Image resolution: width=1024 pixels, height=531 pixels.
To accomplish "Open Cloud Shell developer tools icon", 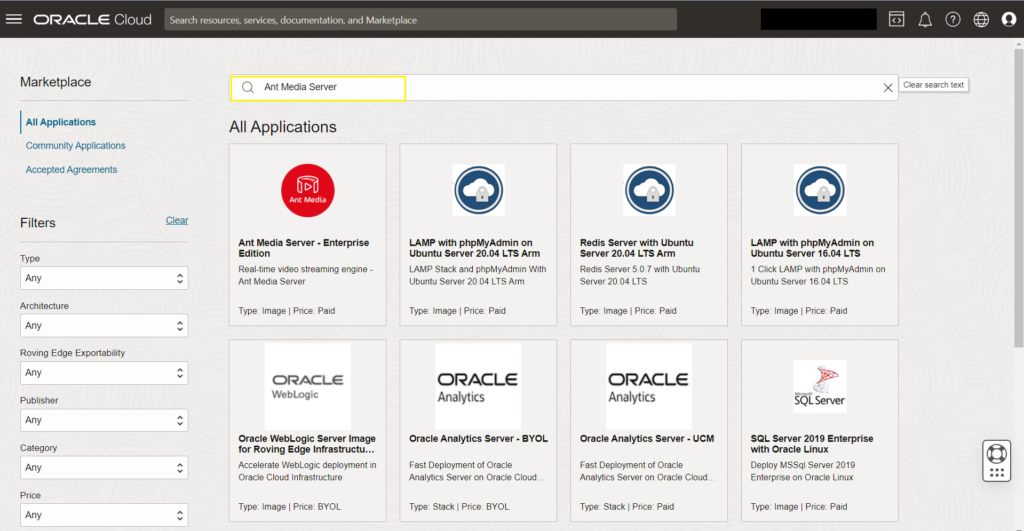I will click(897, 20).
